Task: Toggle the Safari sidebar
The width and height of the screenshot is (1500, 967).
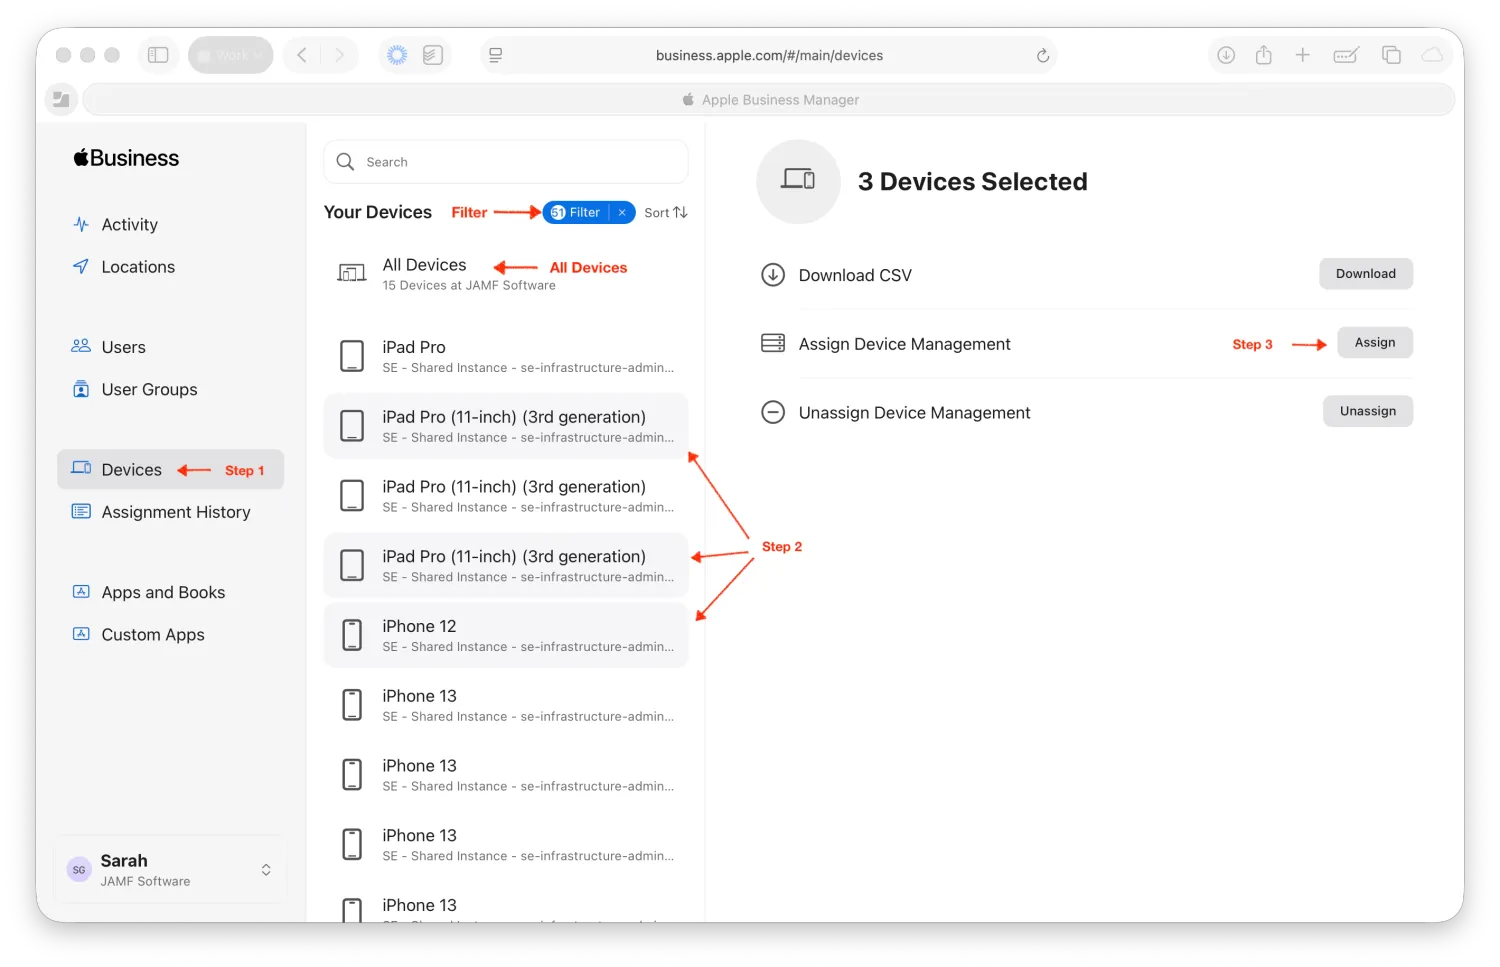Action: (158, 55)
